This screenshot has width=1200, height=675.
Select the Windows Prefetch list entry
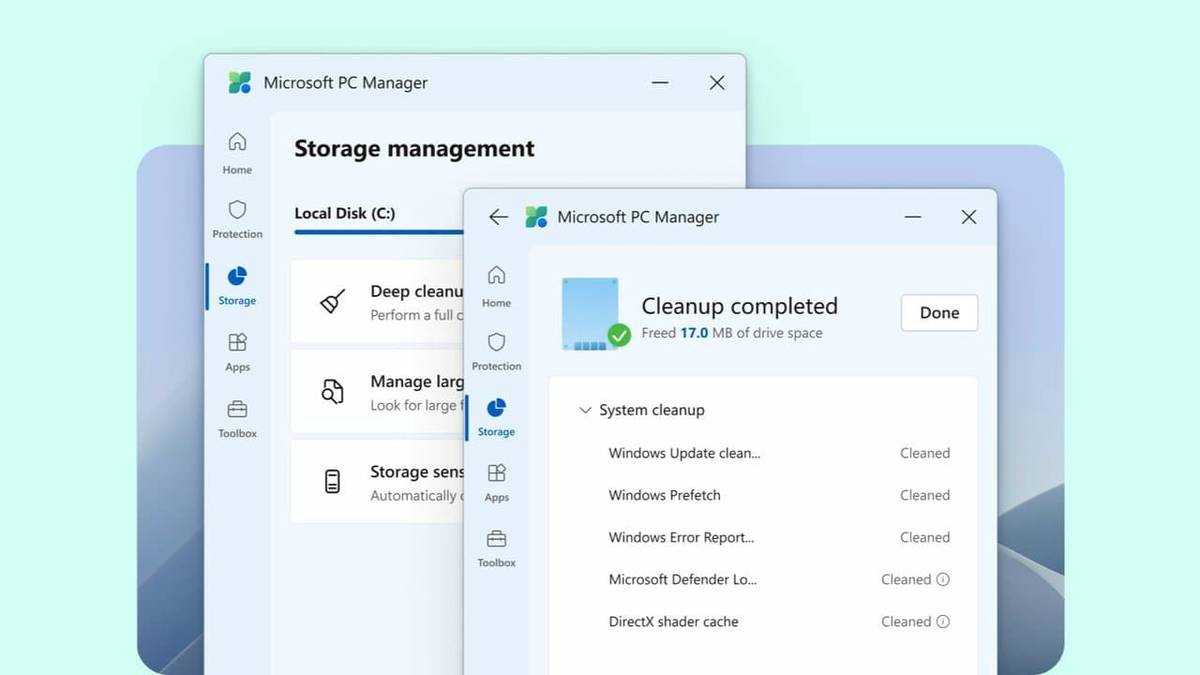click(664, 495)
